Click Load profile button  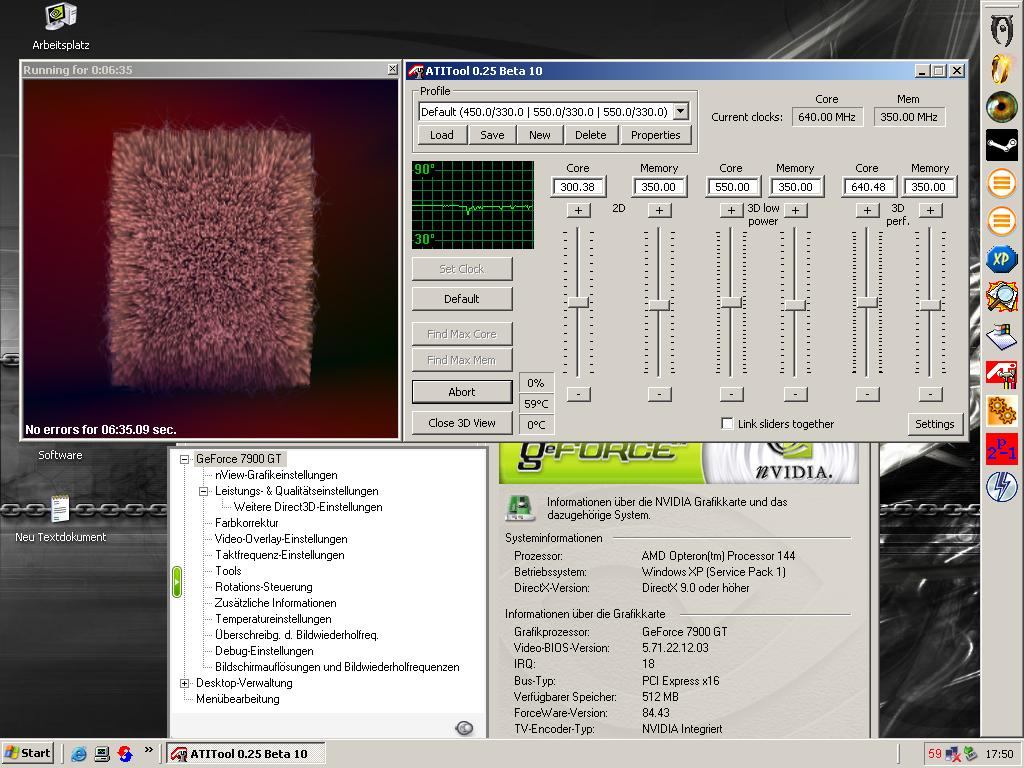[441, 135]
